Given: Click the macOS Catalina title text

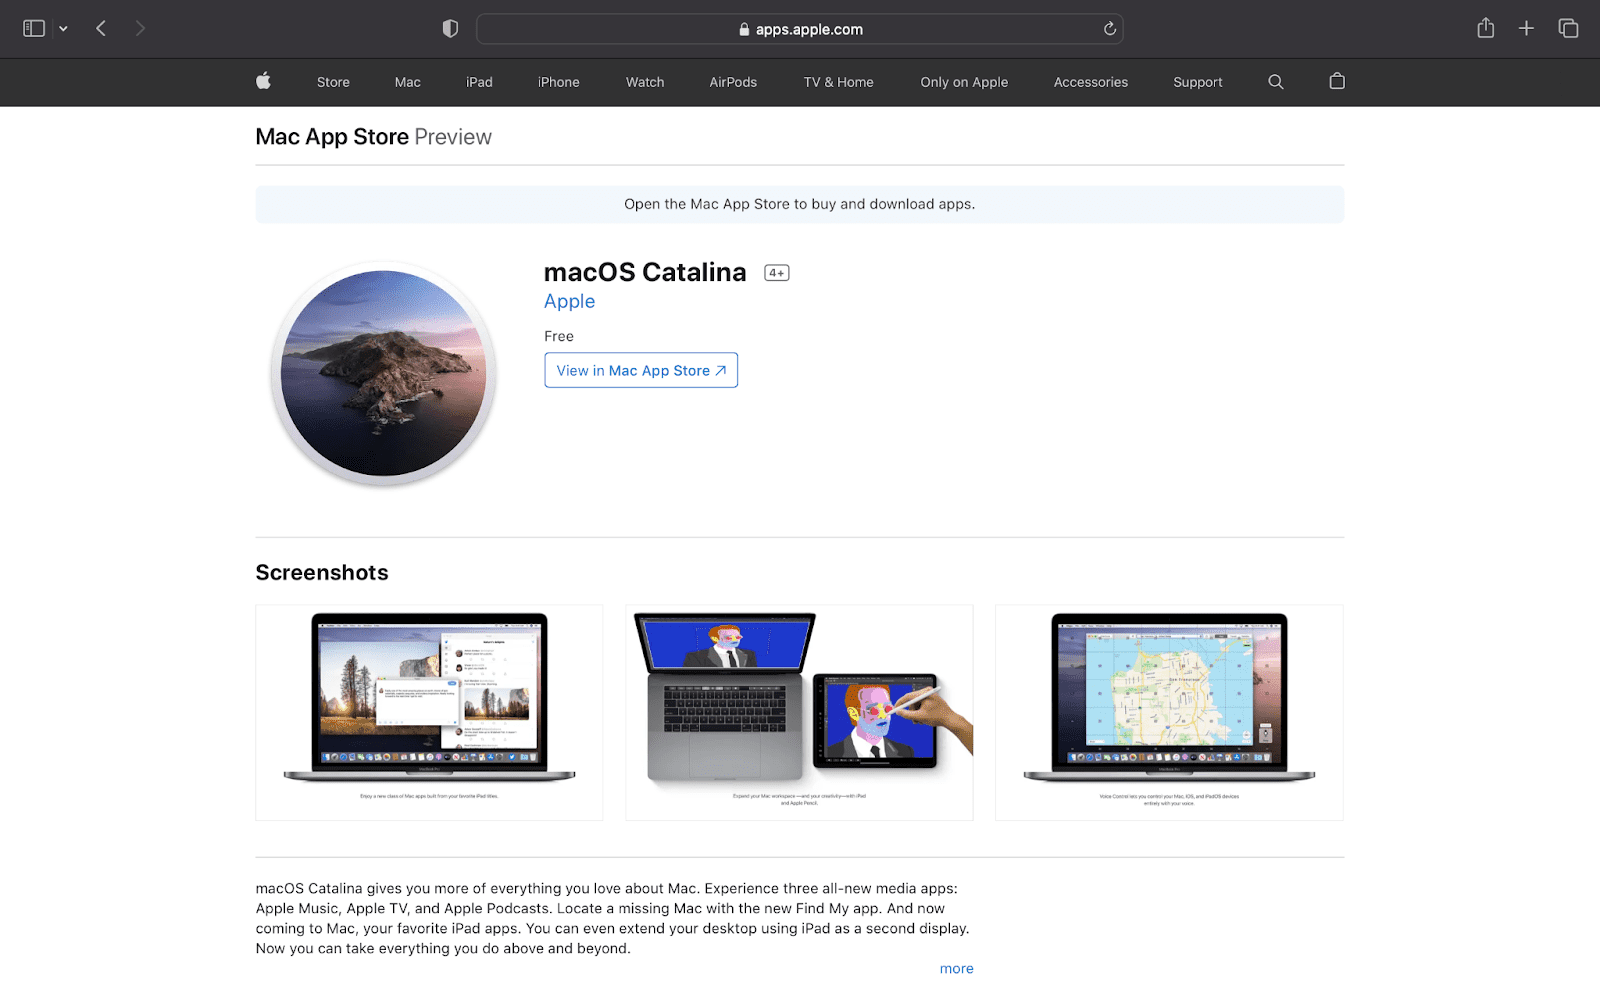Looking at the screenshot, I should pos(645,272).
